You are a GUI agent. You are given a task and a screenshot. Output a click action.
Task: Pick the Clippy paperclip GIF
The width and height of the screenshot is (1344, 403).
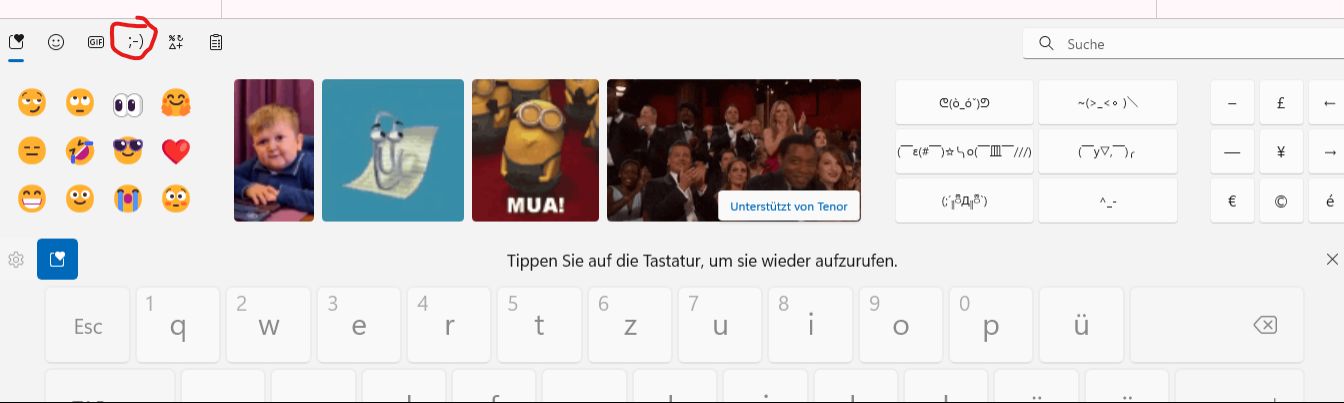click(393, 150)
